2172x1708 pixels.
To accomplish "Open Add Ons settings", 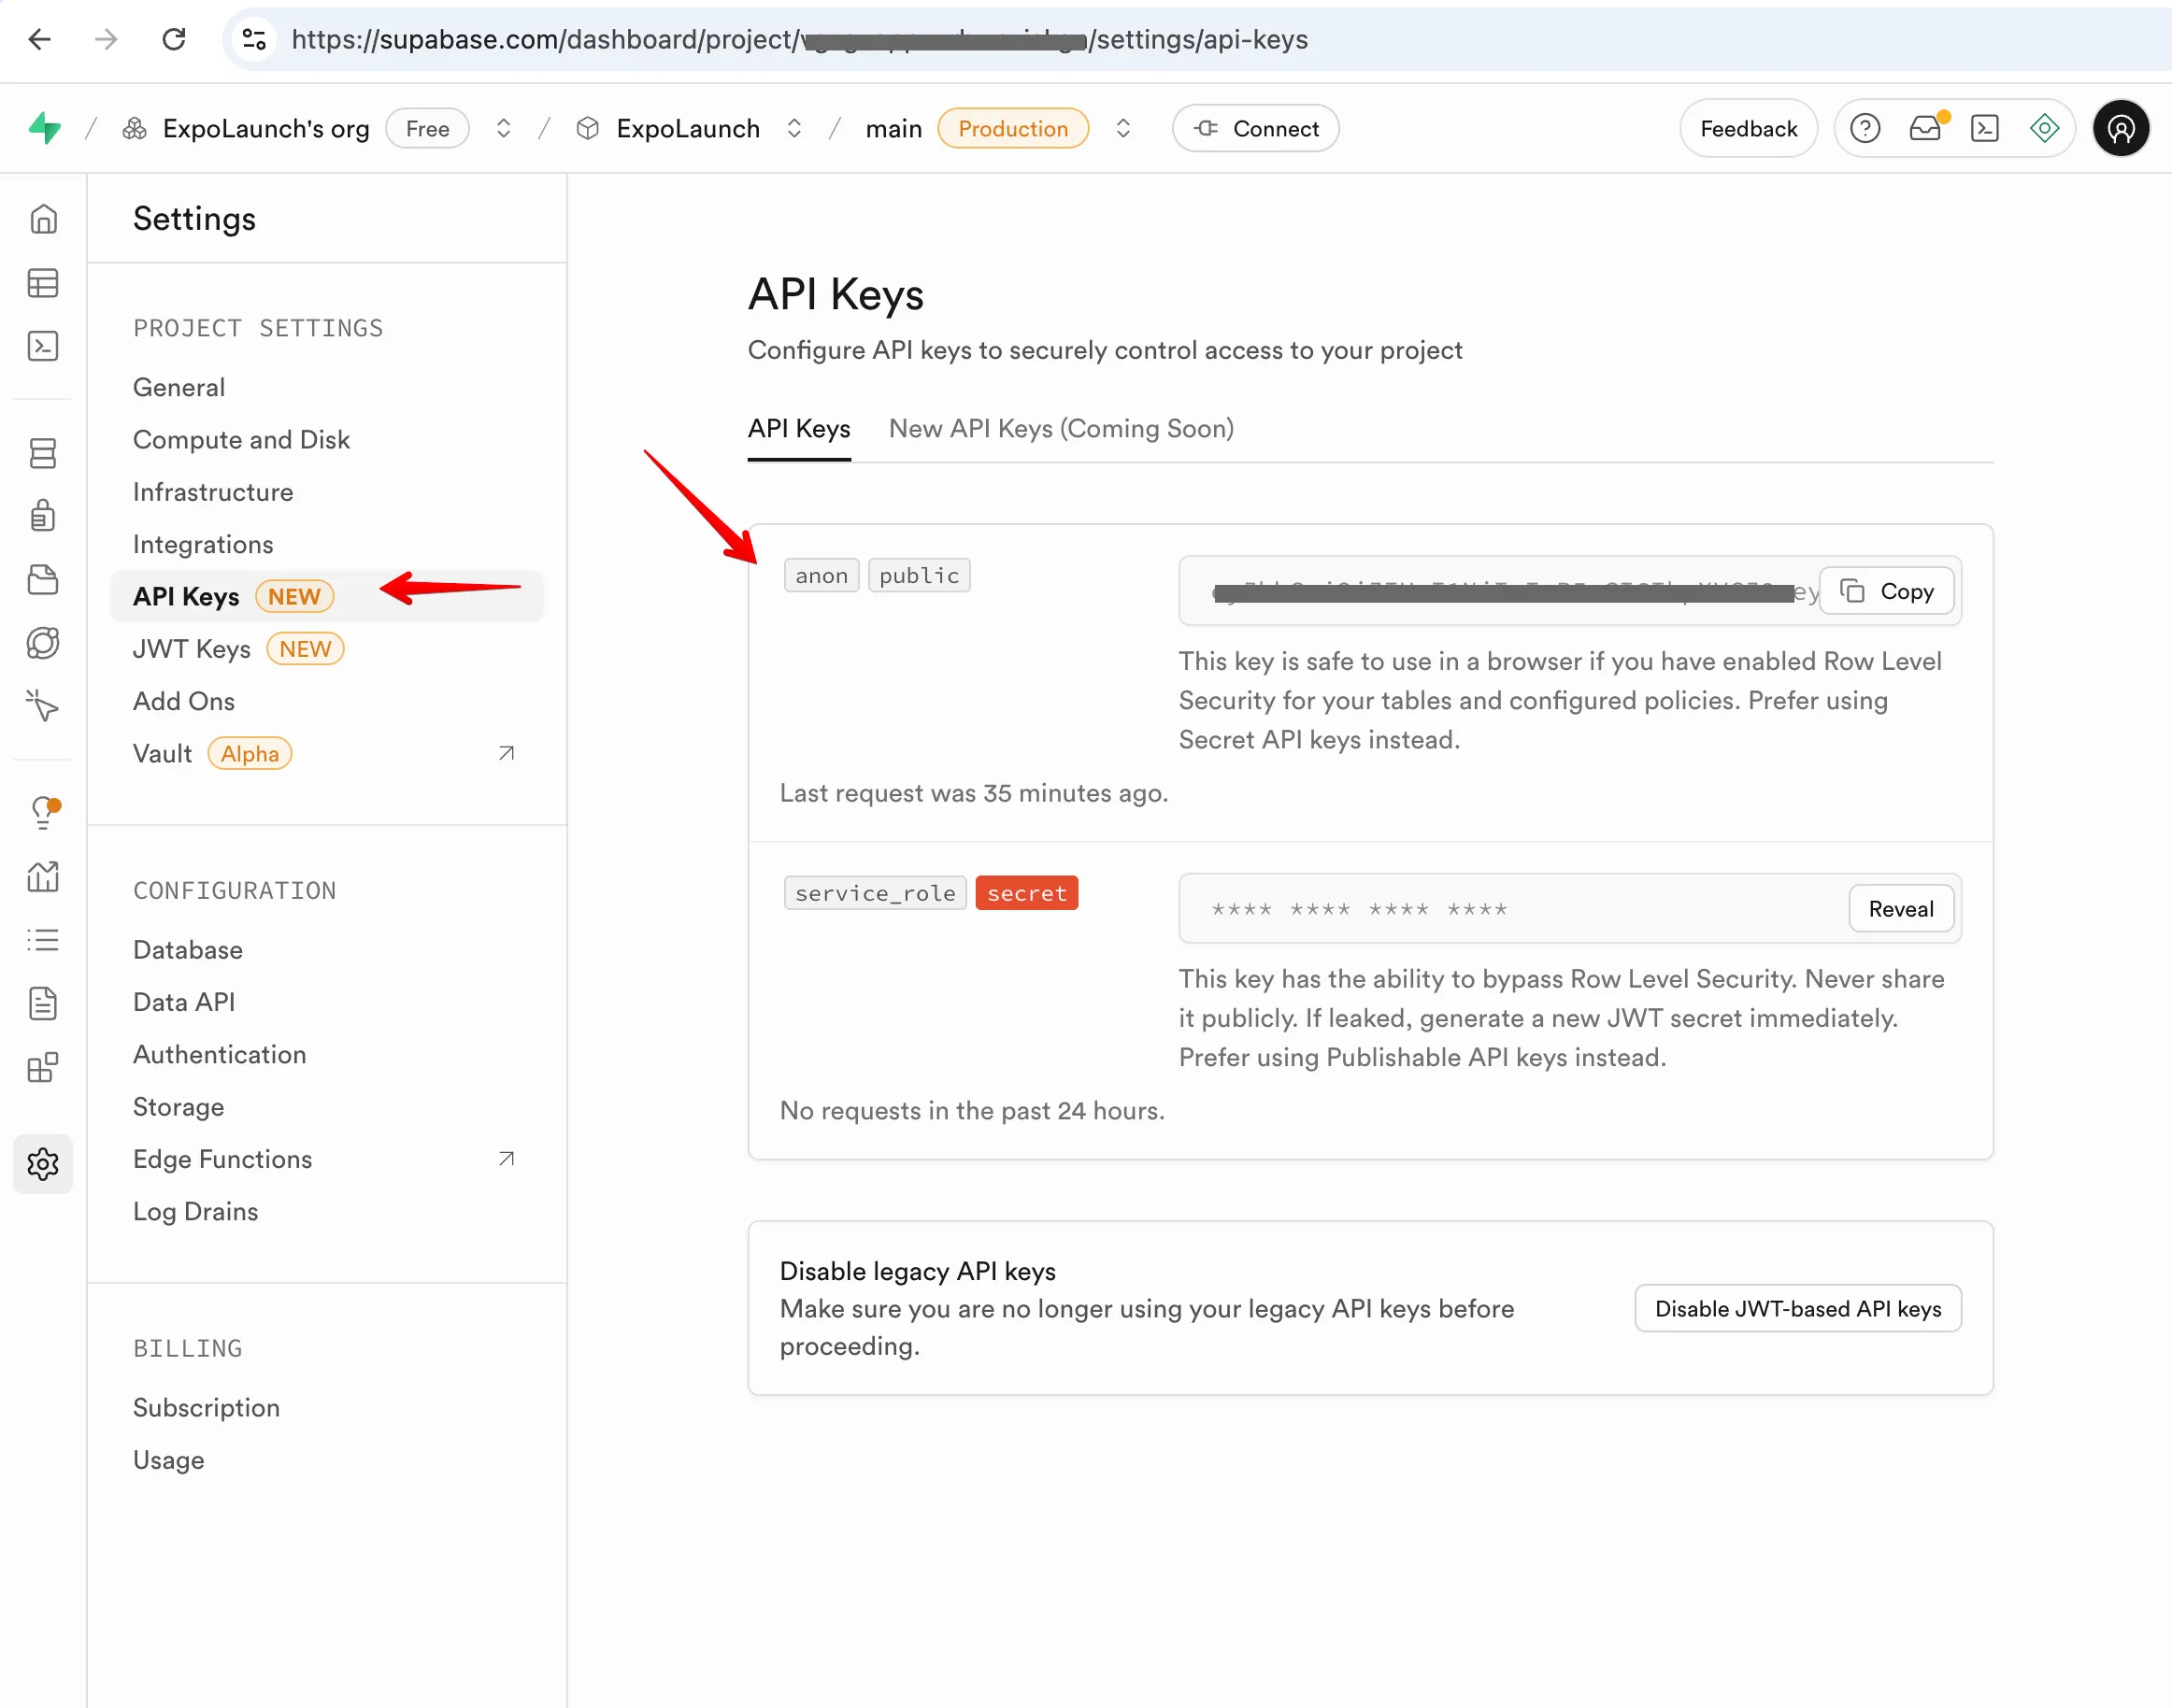I will [184, 701].
